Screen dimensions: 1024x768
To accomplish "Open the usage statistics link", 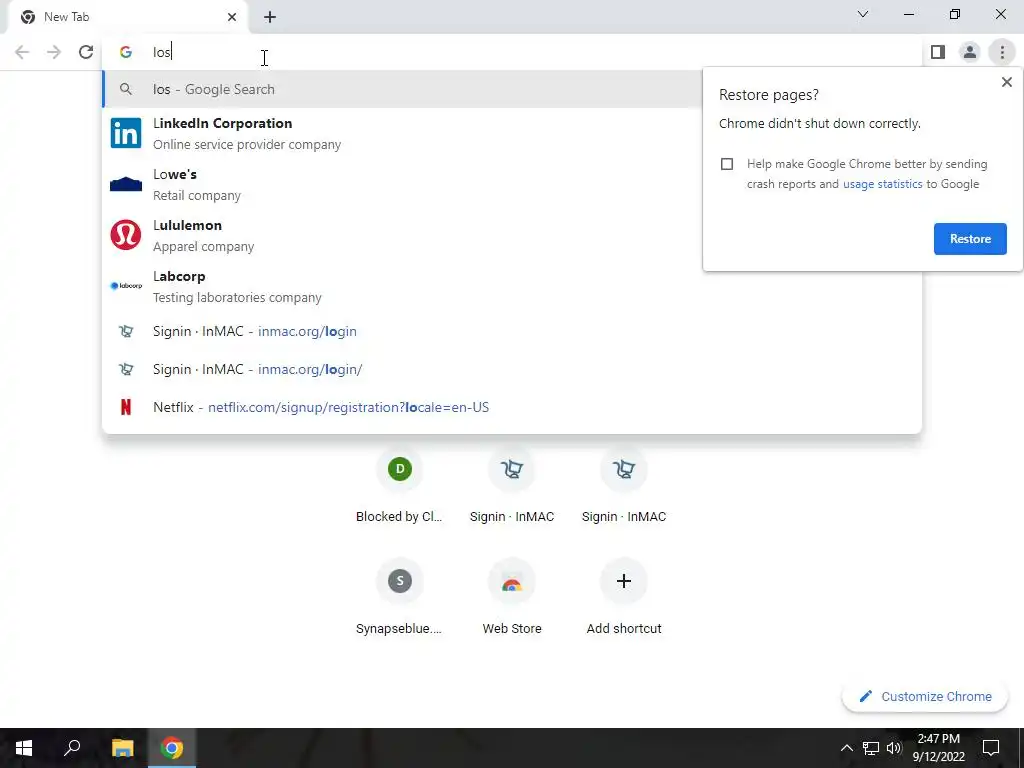I will pyautogui.click(x=882, y=184).
